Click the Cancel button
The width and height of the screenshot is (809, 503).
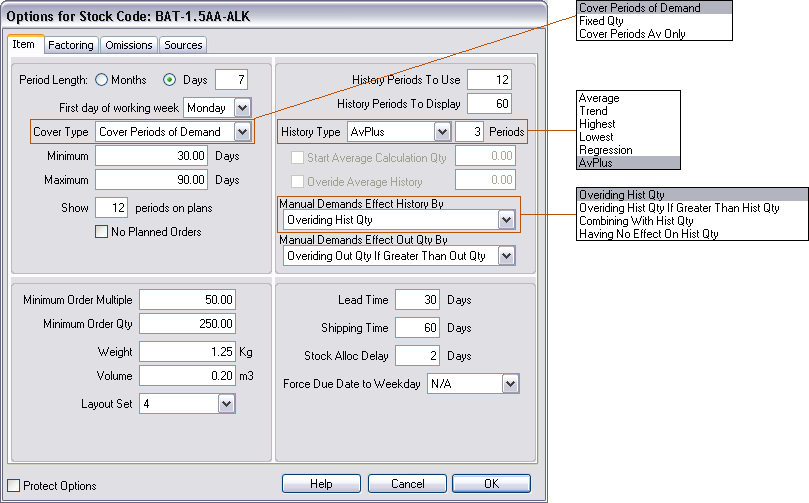pos(407,483)
